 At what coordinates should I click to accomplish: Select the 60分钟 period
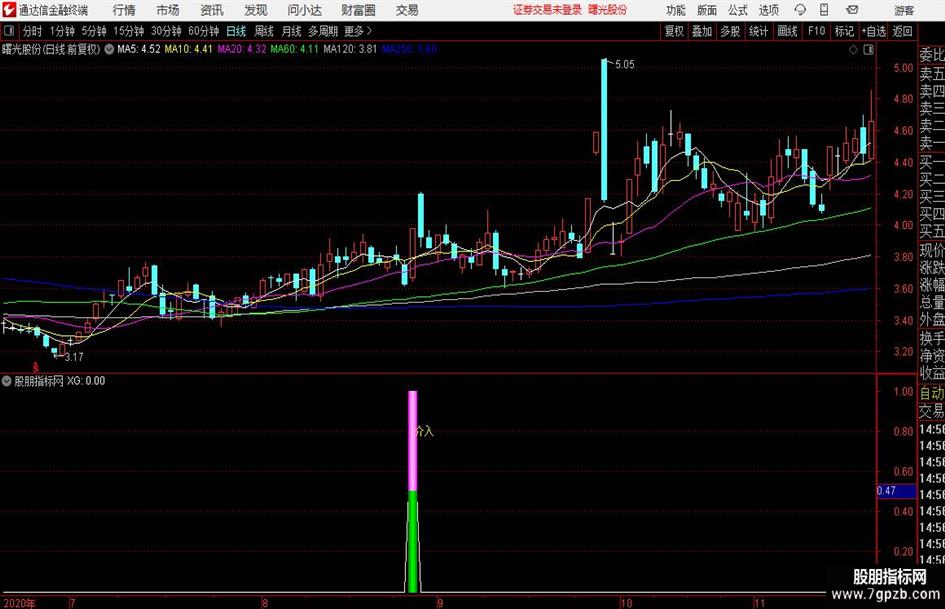tap(203, 31)
